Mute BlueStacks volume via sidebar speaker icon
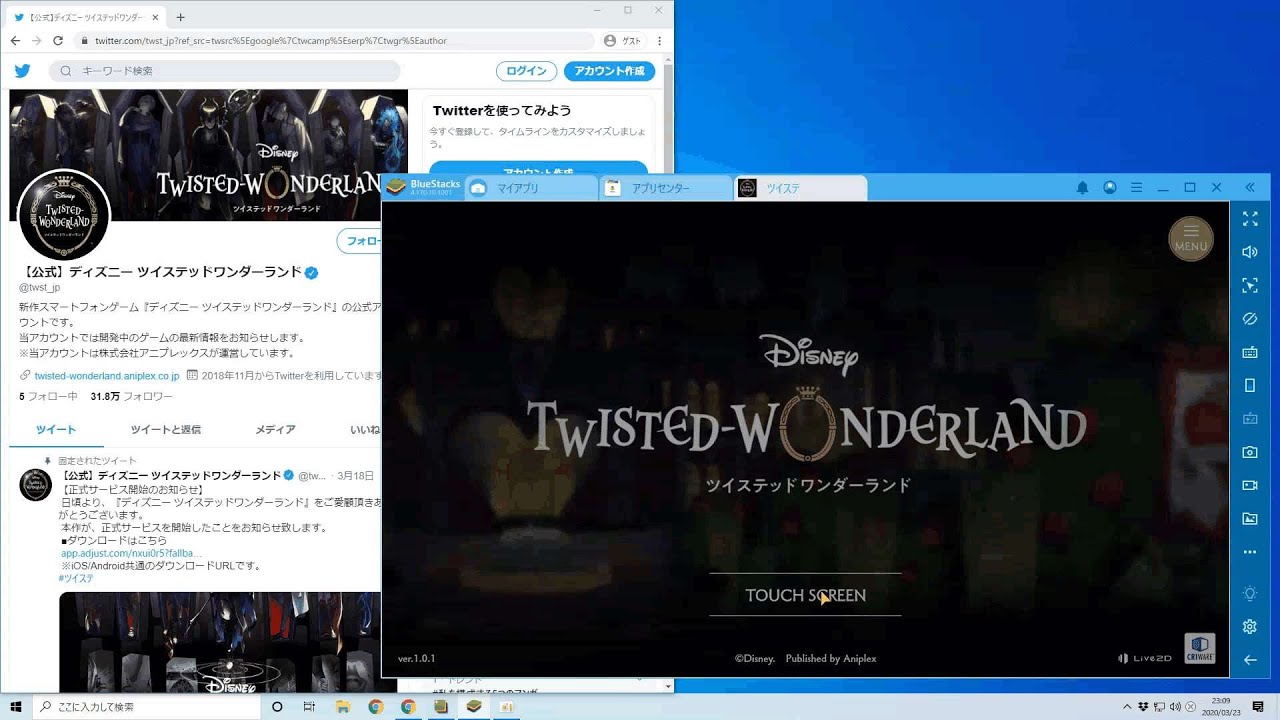The image size is (1280, 720). tap(1249, 252)
